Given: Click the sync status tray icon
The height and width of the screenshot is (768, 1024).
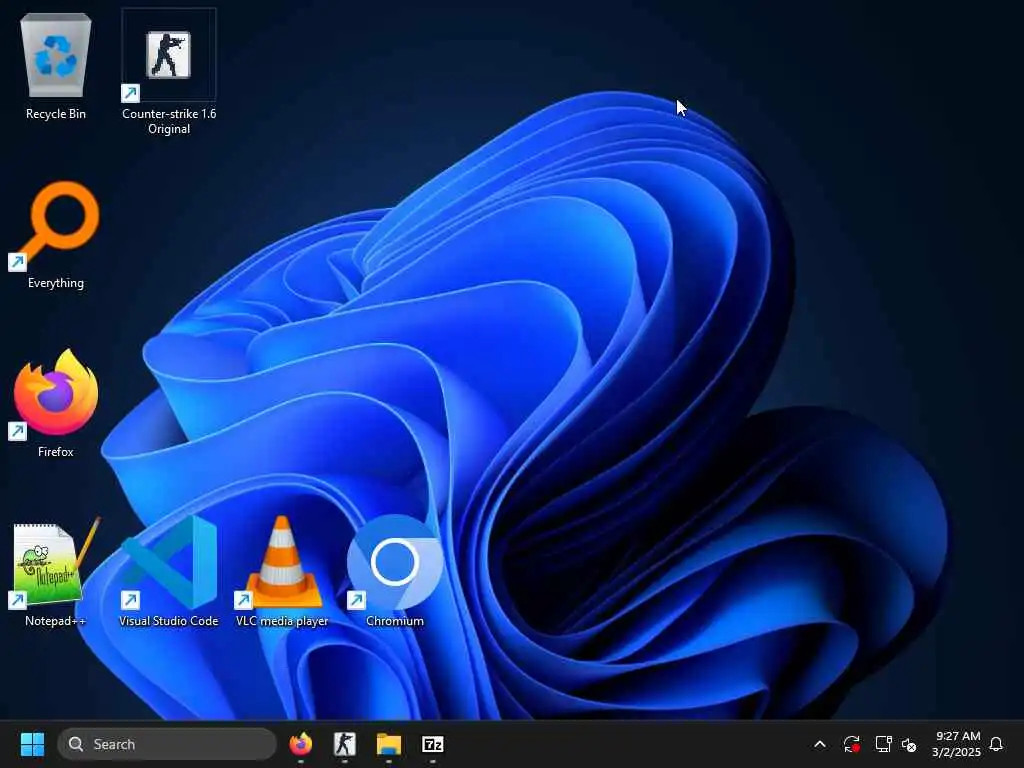Looking at the screenshot, I should [x=852, y=744].
